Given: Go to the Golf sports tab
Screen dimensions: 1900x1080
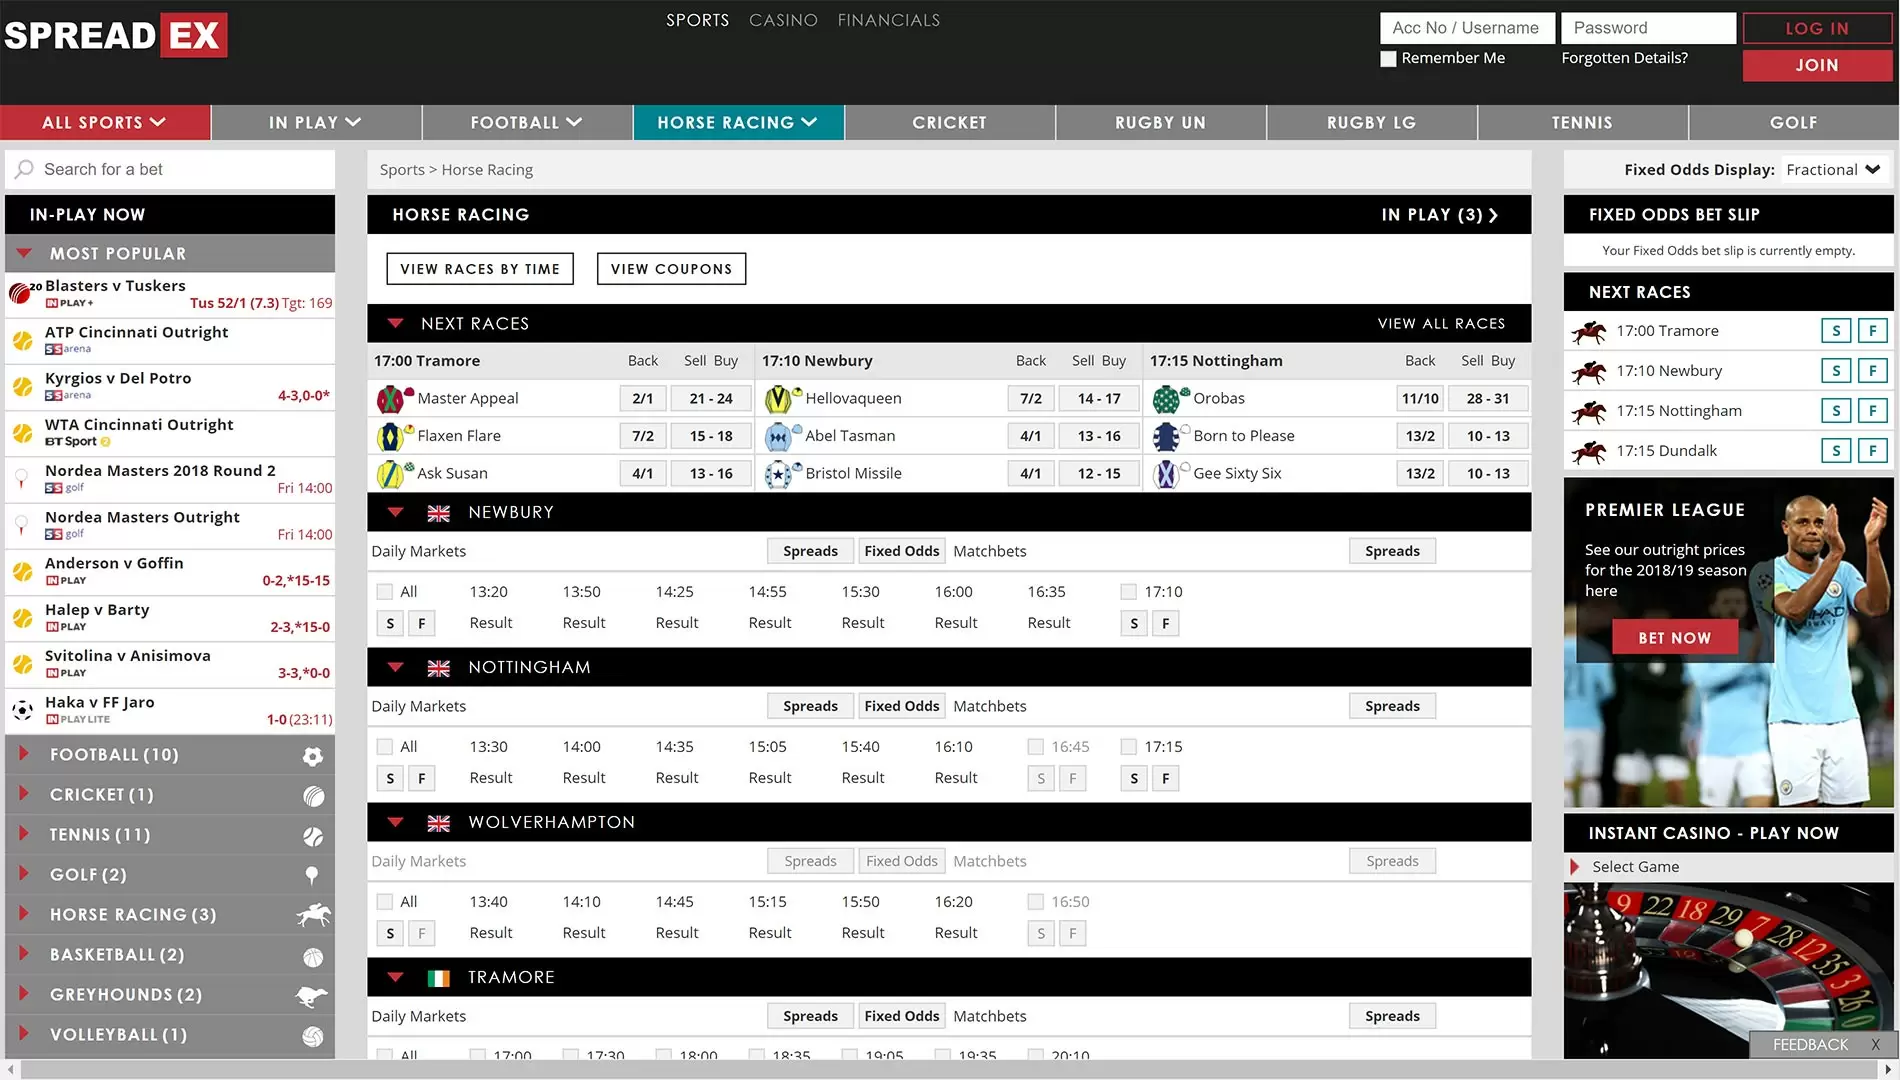Looking at the screenshot, I should [1793, 123].
